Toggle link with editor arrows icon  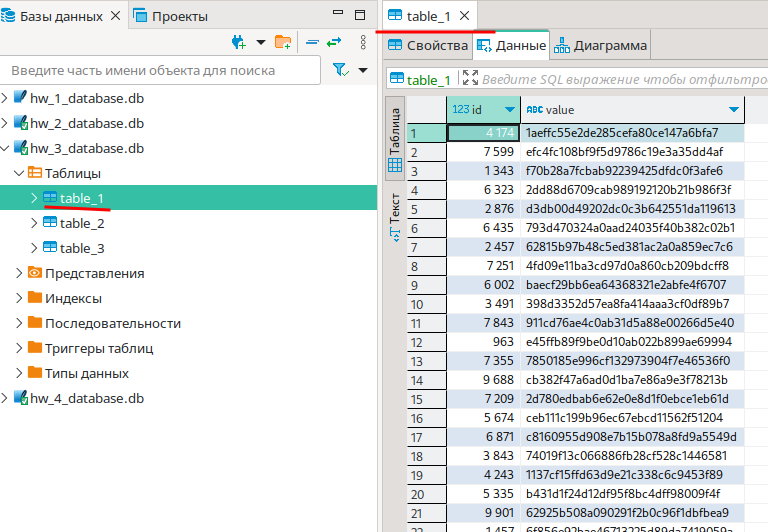334,43
